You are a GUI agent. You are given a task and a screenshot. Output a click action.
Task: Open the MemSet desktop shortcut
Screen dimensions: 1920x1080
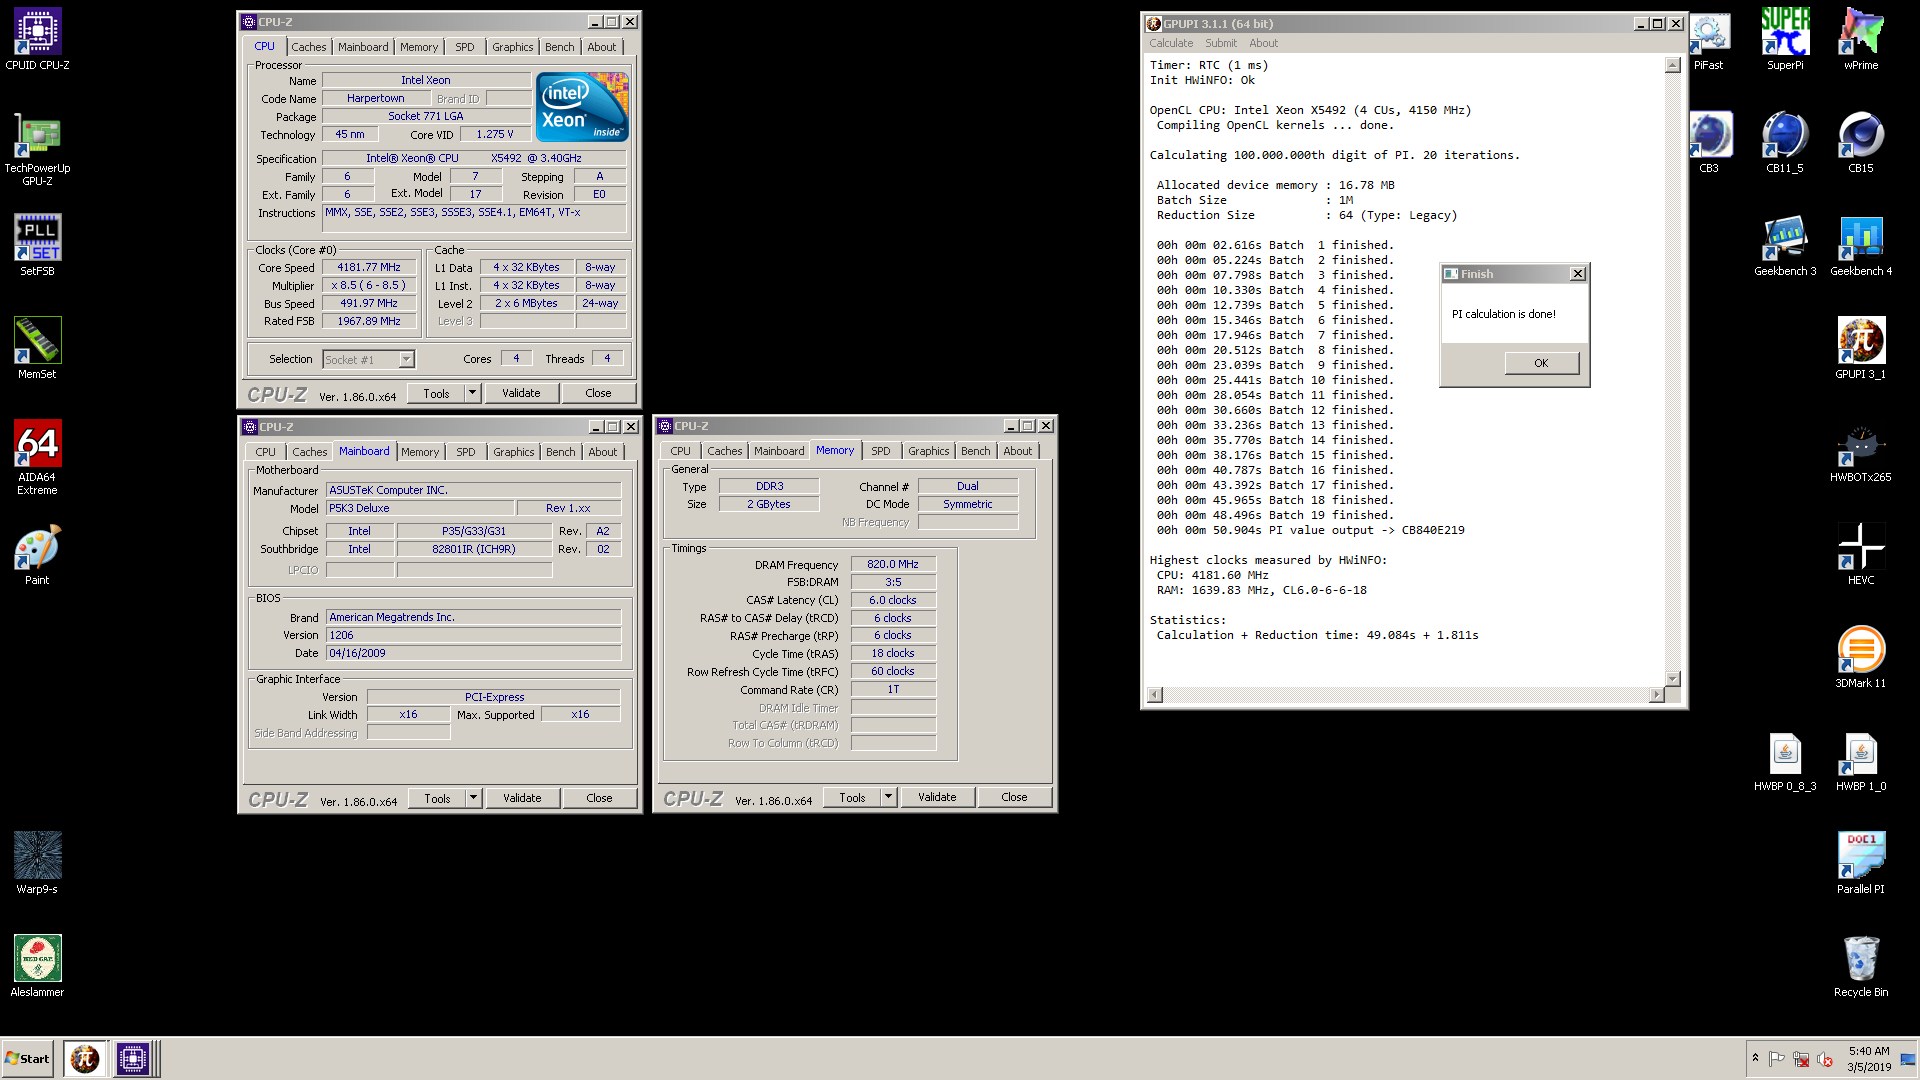pyautogui.click(x=37, y=348)
